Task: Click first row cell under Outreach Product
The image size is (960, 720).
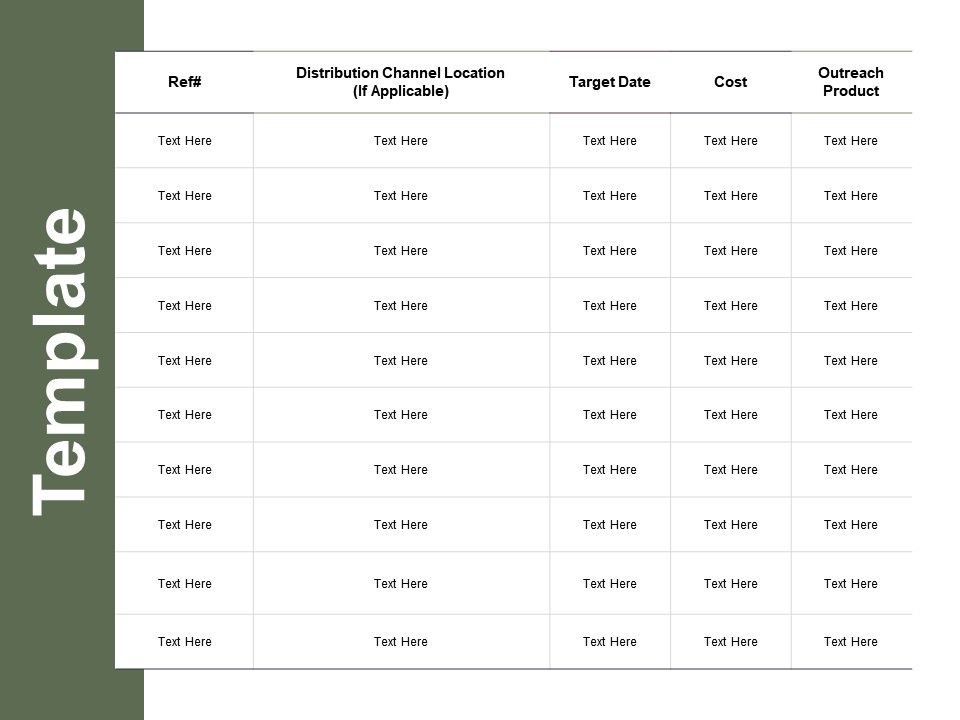Action: (850, 141)
